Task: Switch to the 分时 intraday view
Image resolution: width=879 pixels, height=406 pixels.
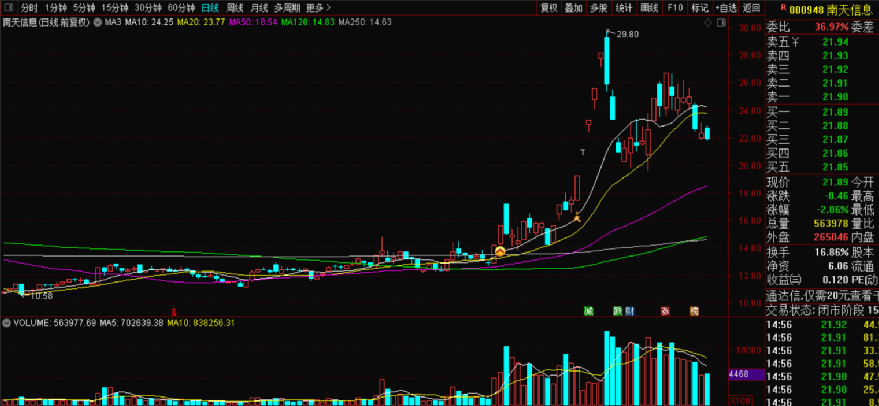Action: 28,7
